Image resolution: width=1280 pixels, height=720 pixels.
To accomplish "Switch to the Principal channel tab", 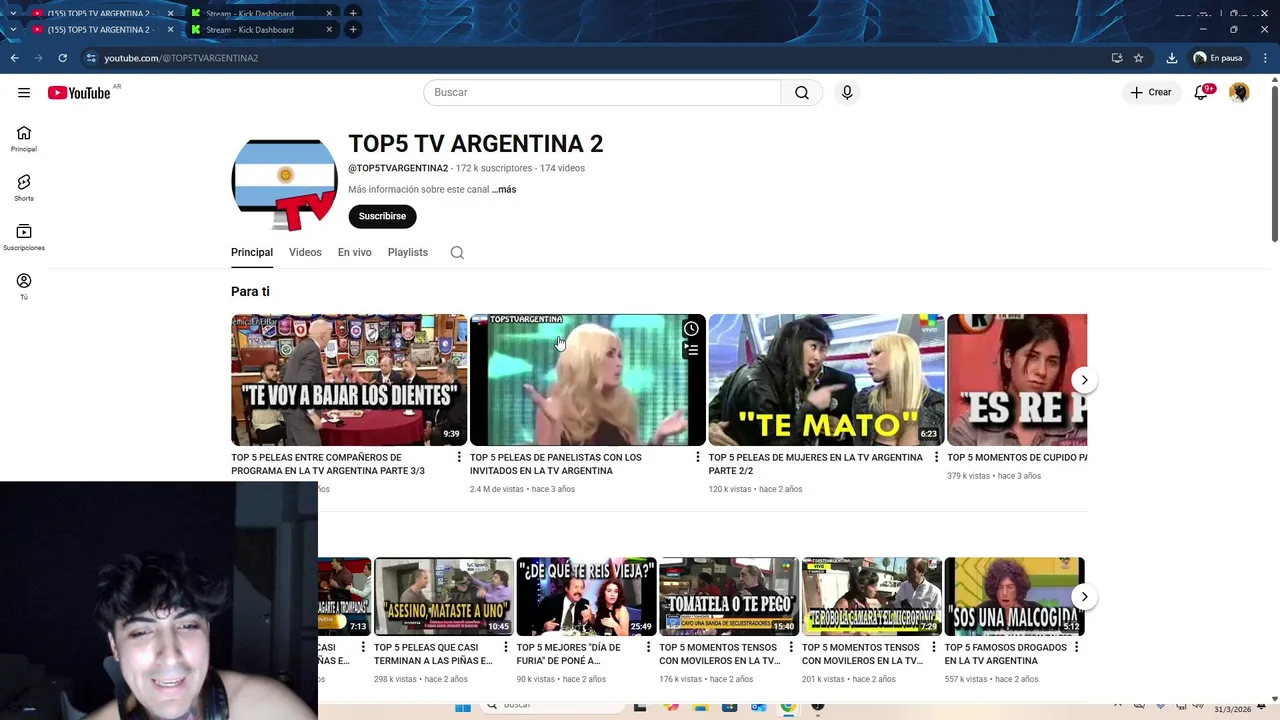I will [x=252, y=253].
